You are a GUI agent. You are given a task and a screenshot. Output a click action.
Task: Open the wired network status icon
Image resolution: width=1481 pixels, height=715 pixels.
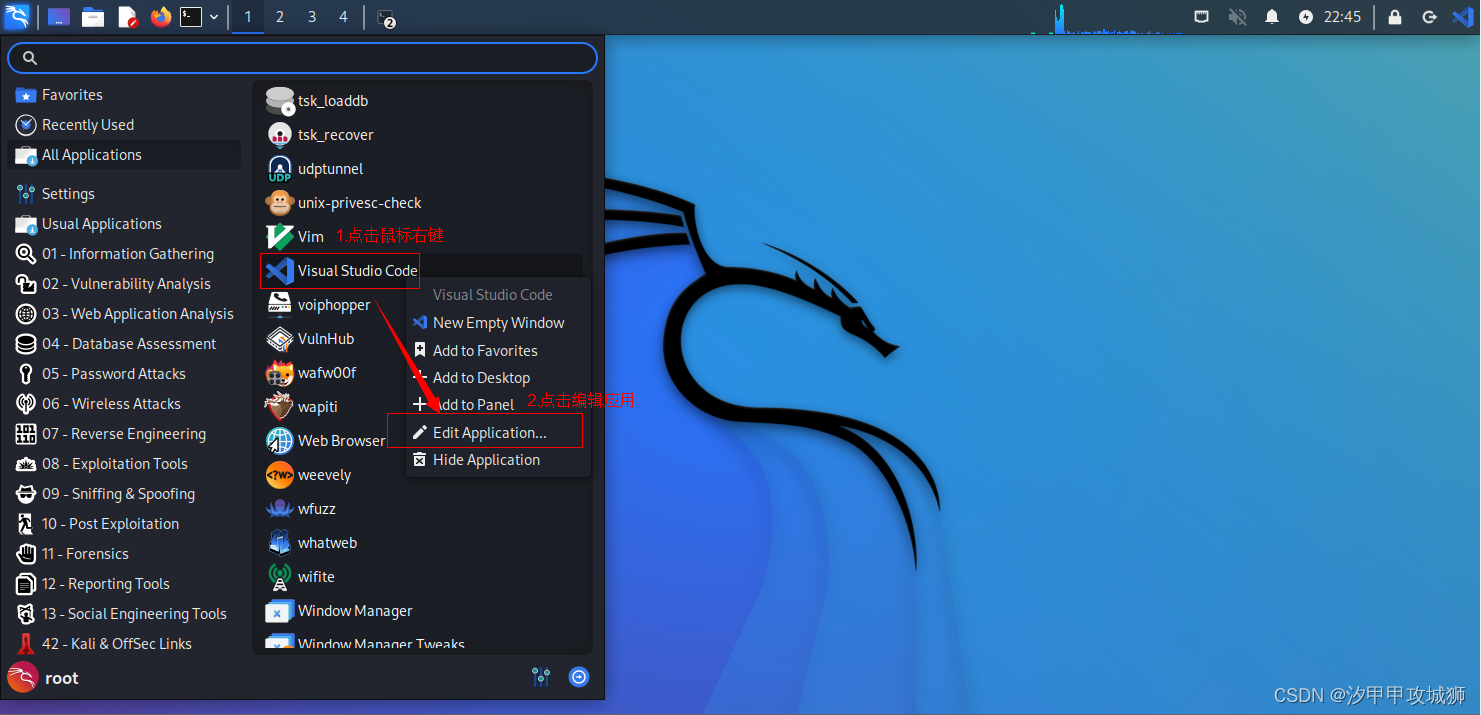coord(1202,17)
